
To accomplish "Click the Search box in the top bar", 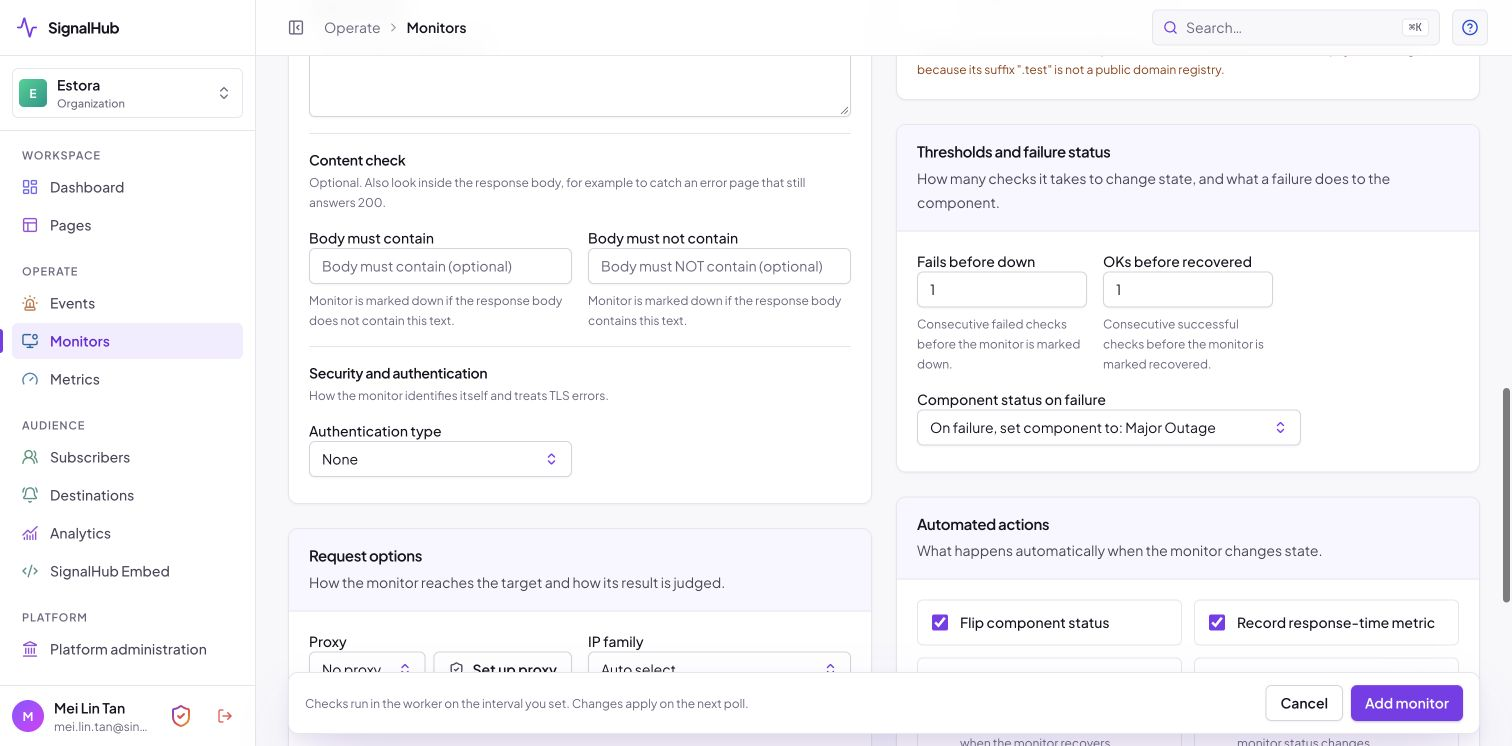I will (1296, 28).
